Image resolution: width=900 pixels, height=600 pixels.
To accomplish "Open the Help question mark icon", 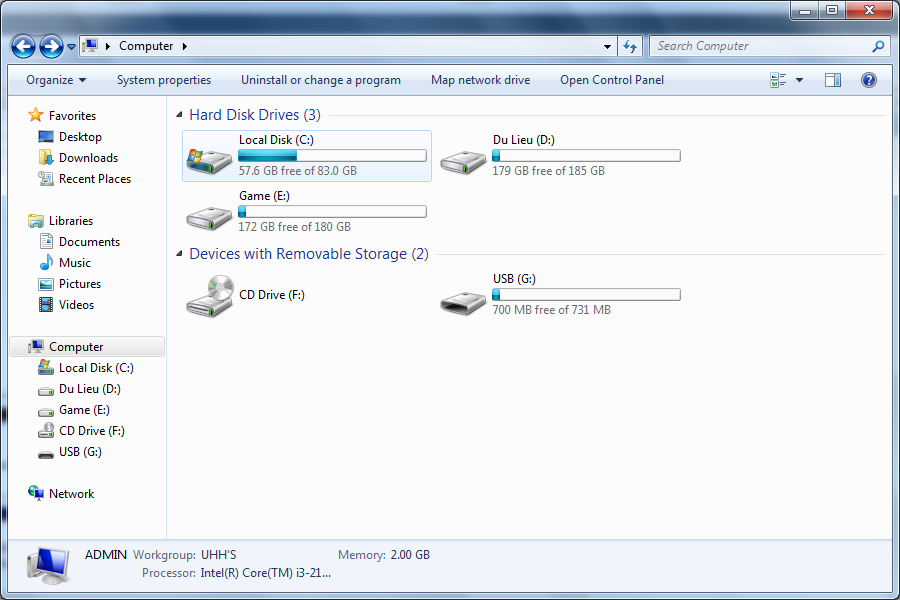I will click(868, 80).
